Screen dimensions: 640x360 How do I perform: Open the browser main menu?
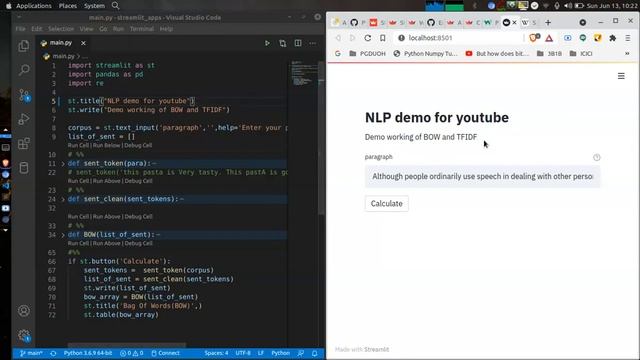click(x=628, y=38)
